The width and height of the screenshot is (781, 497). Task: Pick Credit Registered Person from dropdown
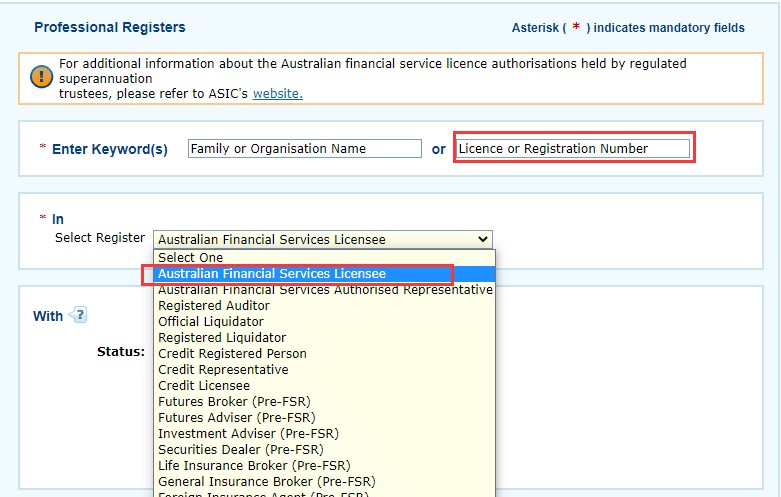(x=232, y=354)
